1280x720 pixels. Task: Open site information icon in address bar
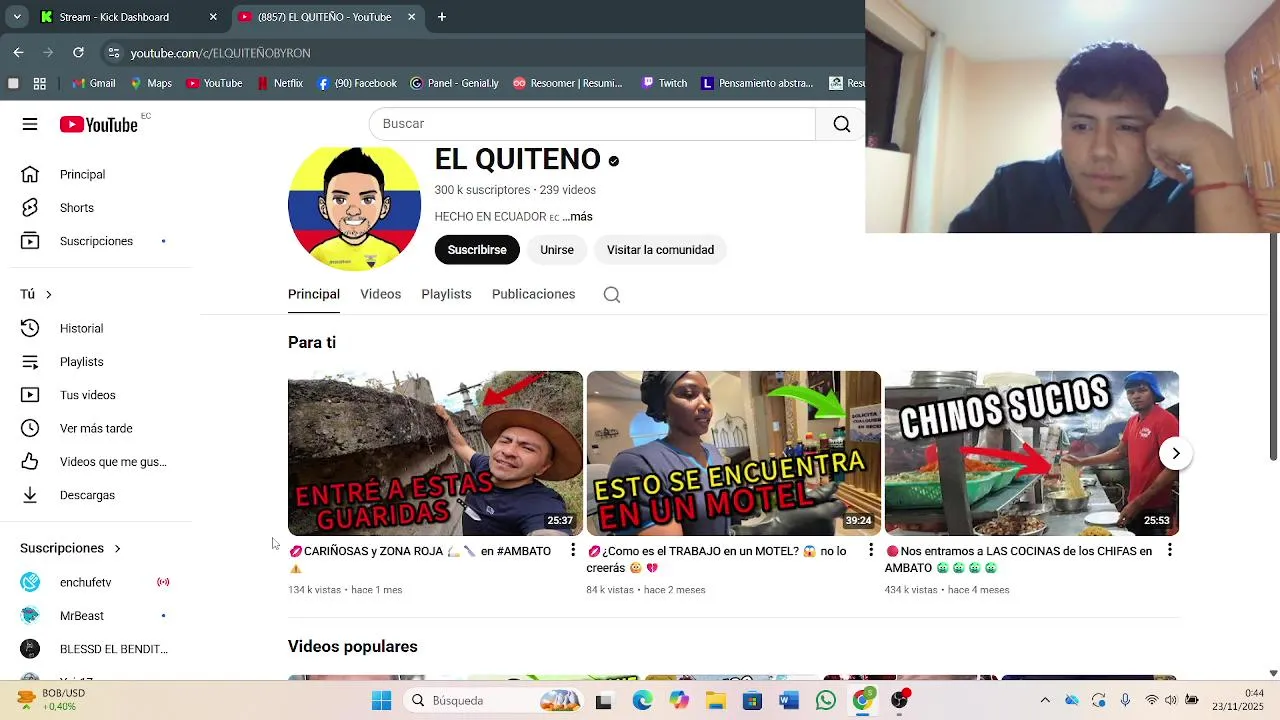tap(114, 52)
